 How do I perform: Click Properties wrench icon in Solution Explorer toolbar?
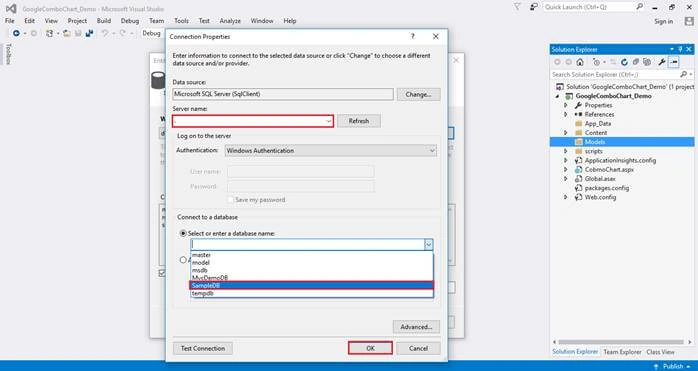[662, 62]
